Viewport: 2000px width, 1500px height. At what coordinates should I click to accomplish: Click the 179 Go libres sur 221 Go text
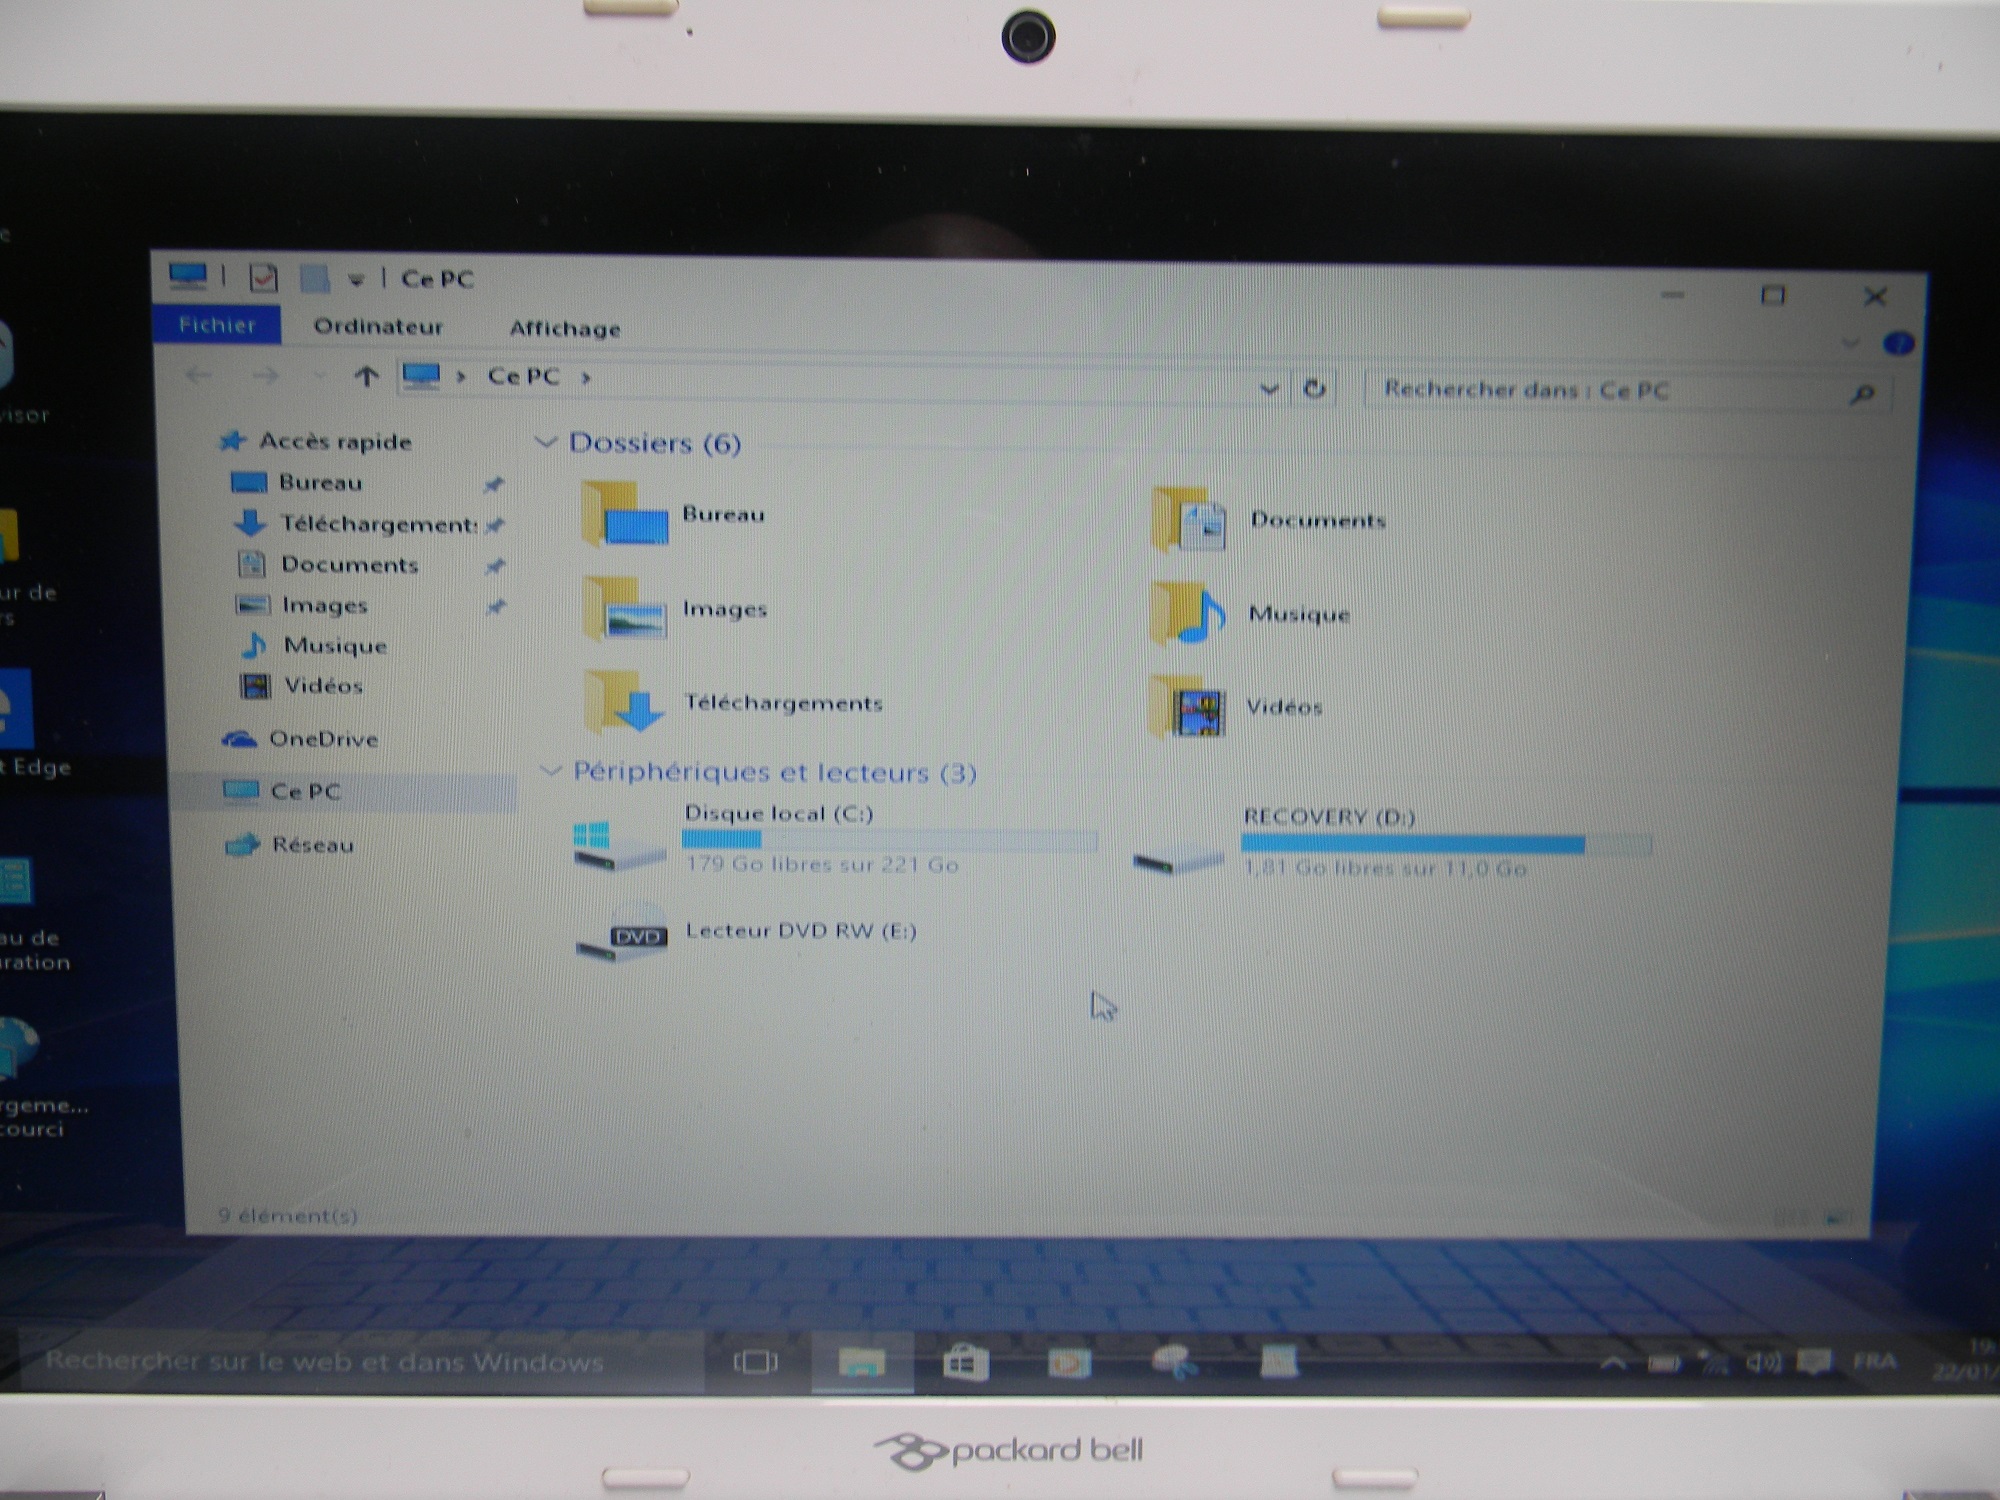tap(822, 864)
